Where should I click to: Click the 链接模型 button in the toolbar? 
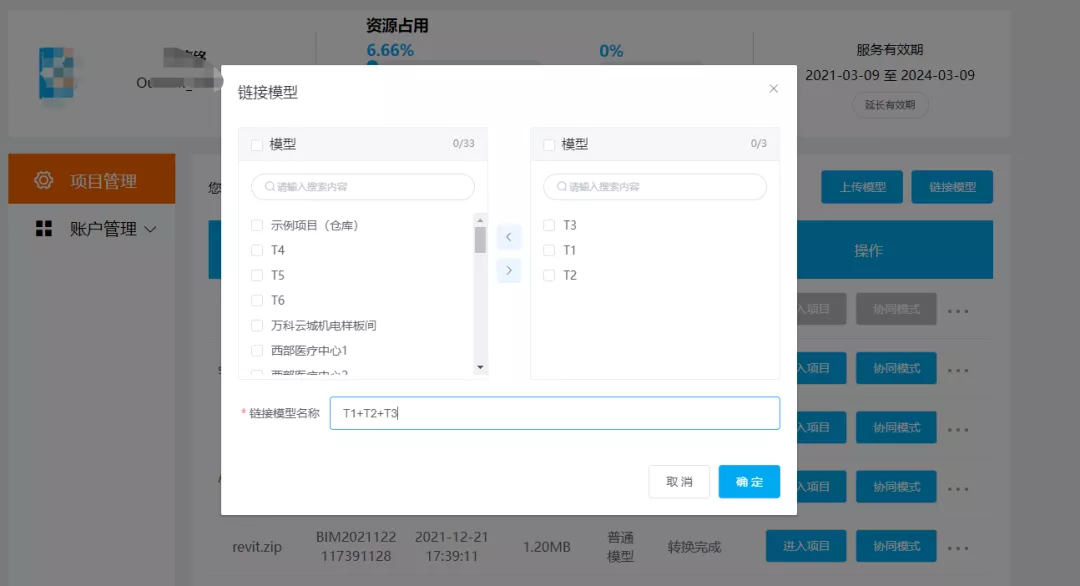click(x=952, y=187)
